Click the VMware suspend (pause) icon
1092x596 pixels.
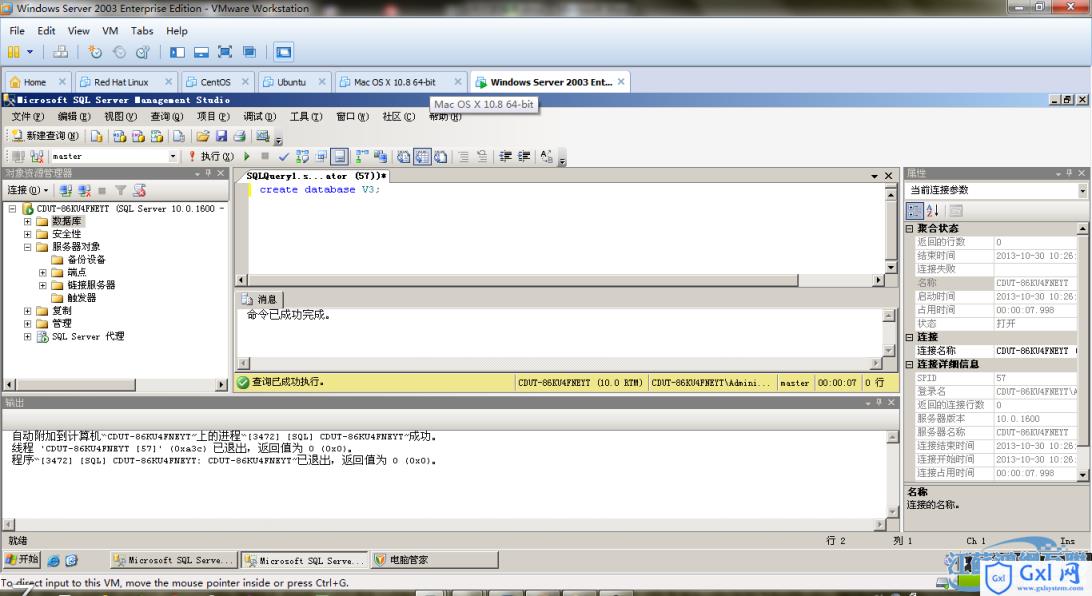13,52
